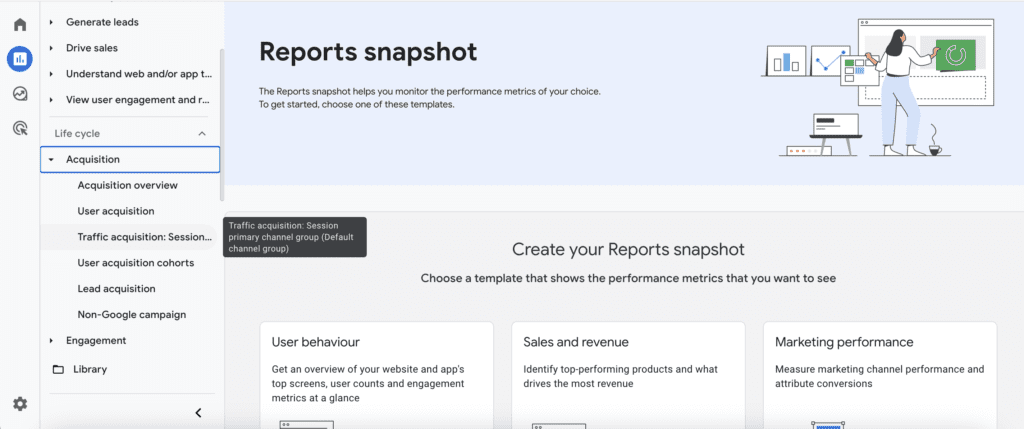Select the Lead acquisition report
1024x429 pixels.
point(116,289)
